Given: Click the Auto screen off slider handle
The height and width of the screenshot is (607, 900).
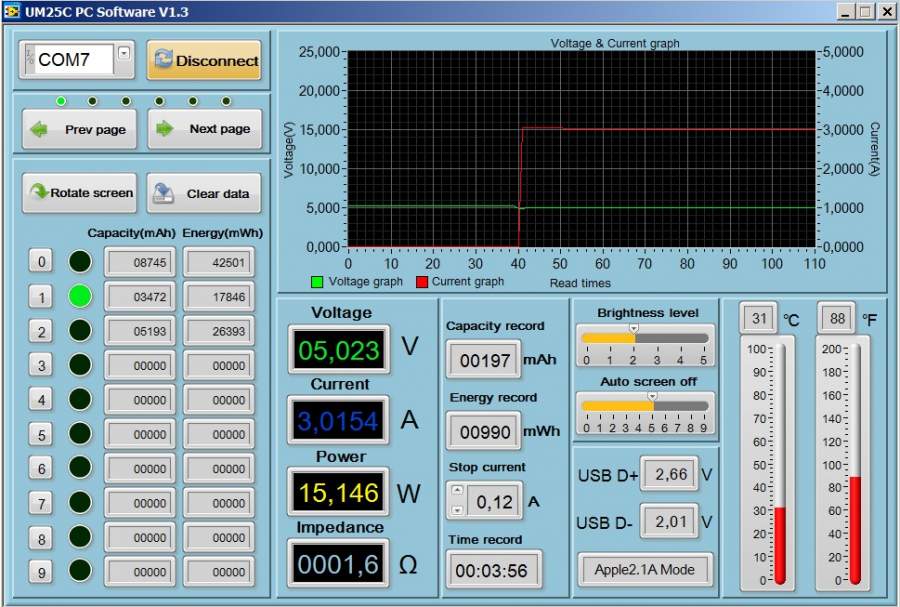Looking at the screenshot, I should (x=652, y=396).
